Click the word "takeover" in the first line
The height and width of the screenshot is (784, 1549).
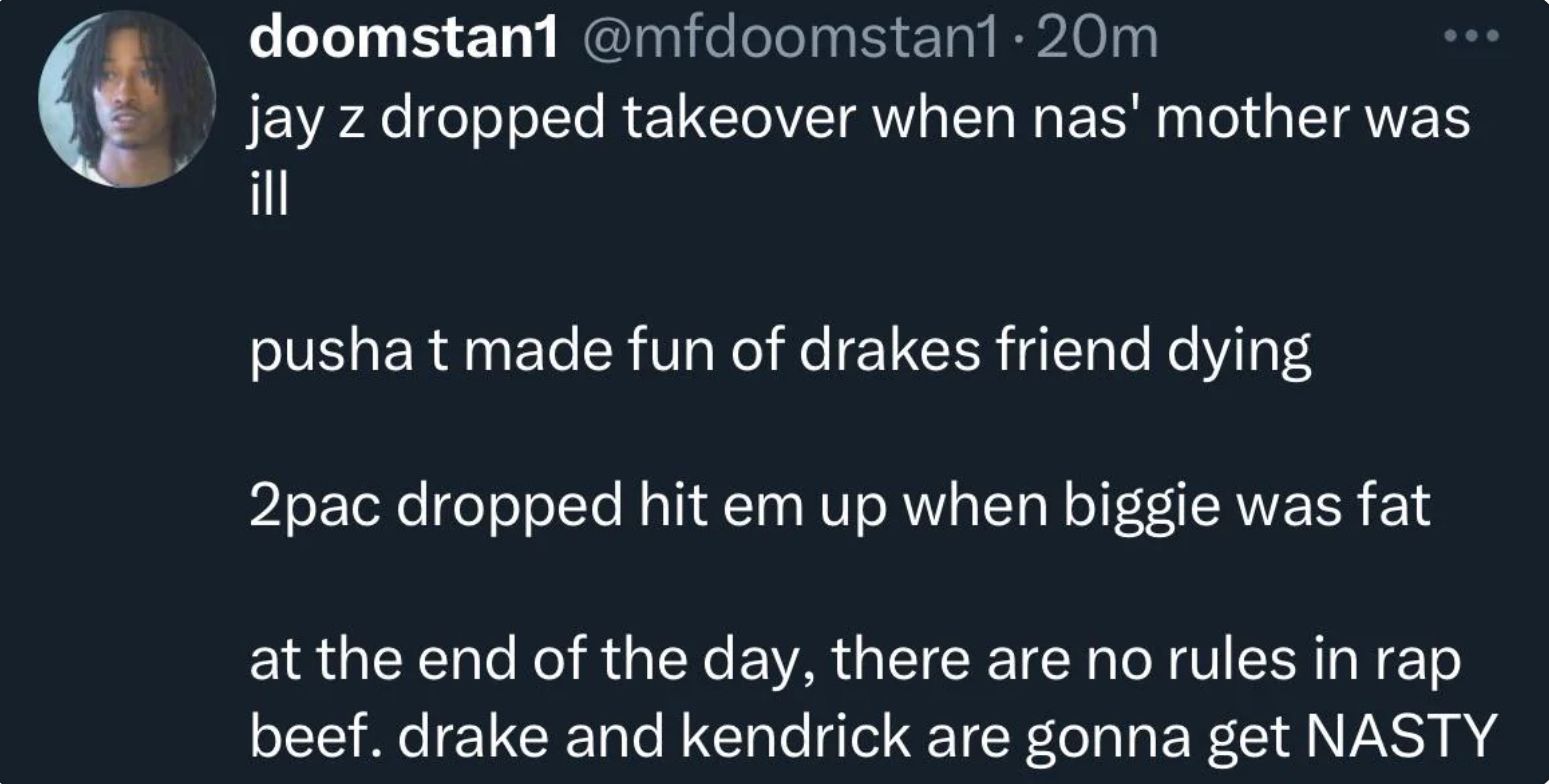tap(738, 120)
